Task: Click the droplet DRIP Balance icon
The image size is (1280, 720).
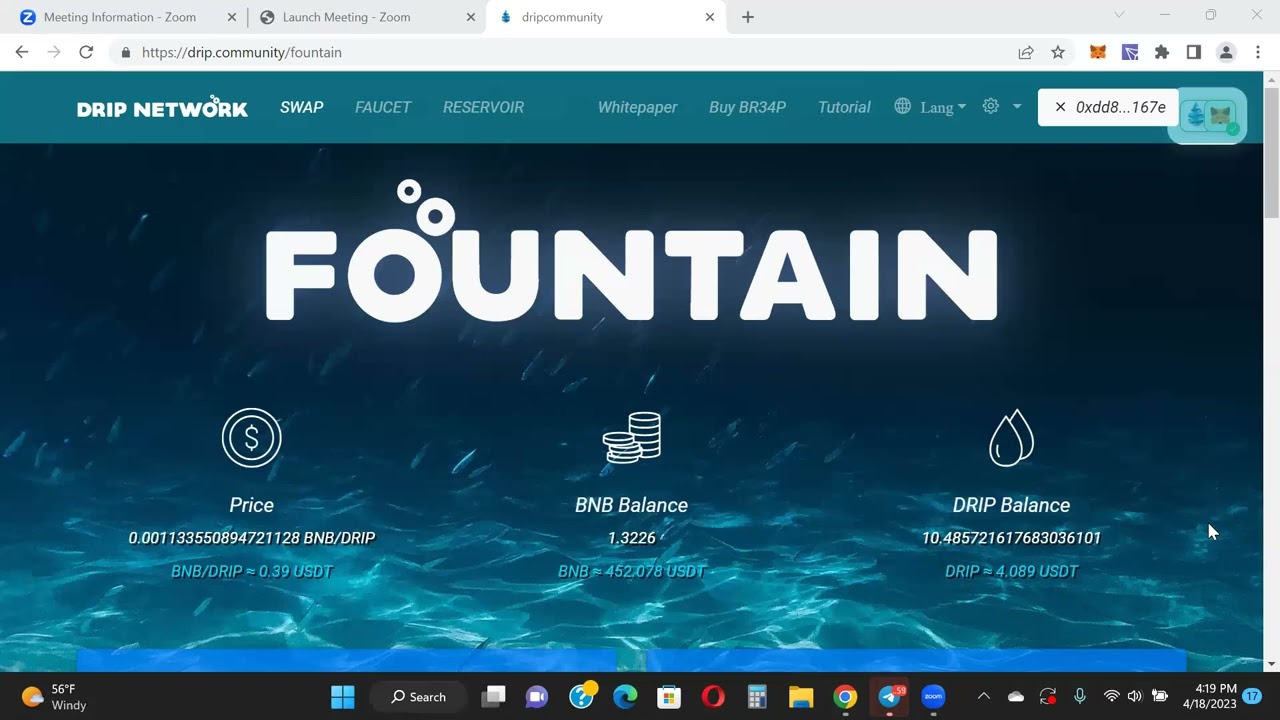Action: pyautogui.click(x=1011, y=438)
